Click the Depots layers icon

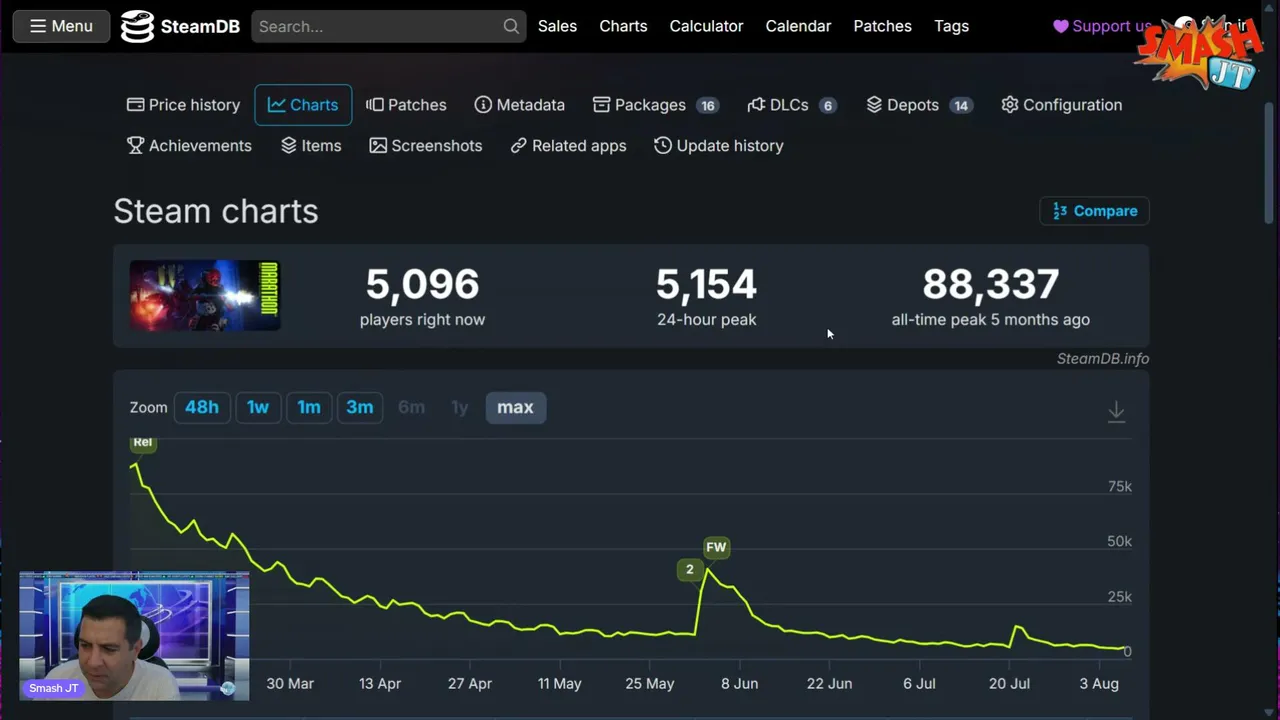pyautogui.click(x=874, y=105)
